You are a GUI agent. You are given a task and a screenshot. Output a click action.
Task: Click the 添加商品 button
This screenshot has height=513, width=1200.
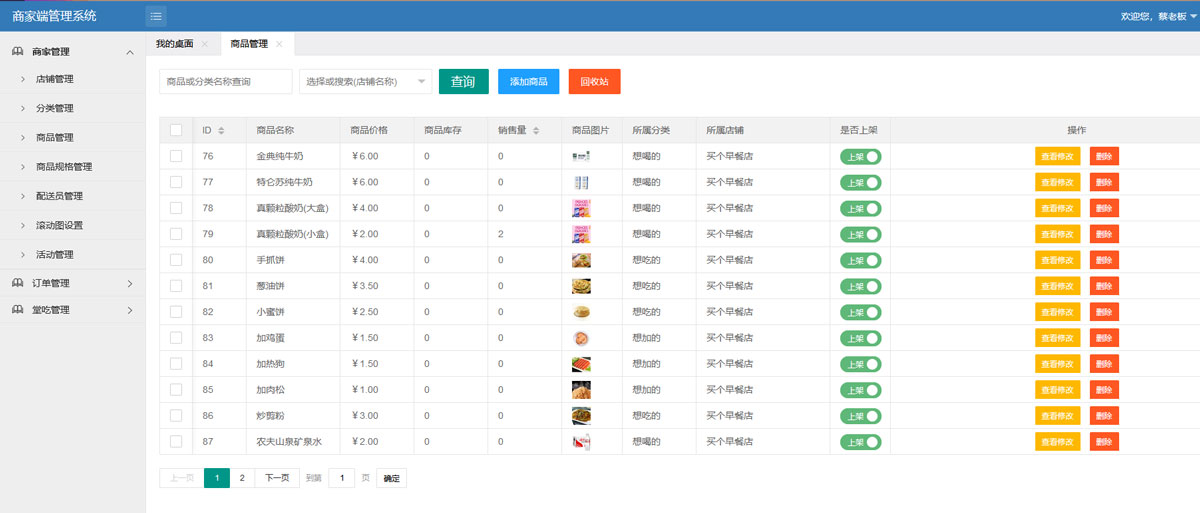528,82
